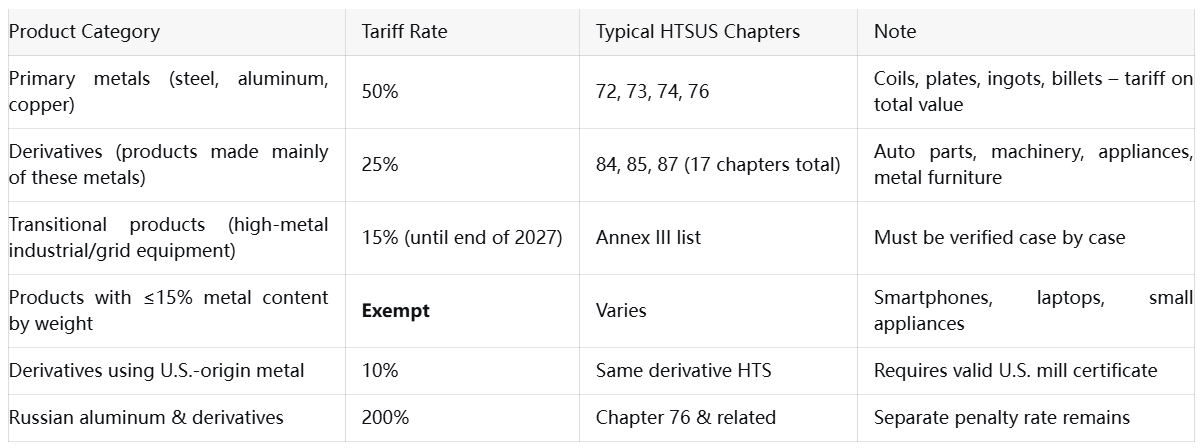Click the Requires valid U.S. mill certificate cell
Viewport: 1201px width, 448px height.
coord(1015,371)
